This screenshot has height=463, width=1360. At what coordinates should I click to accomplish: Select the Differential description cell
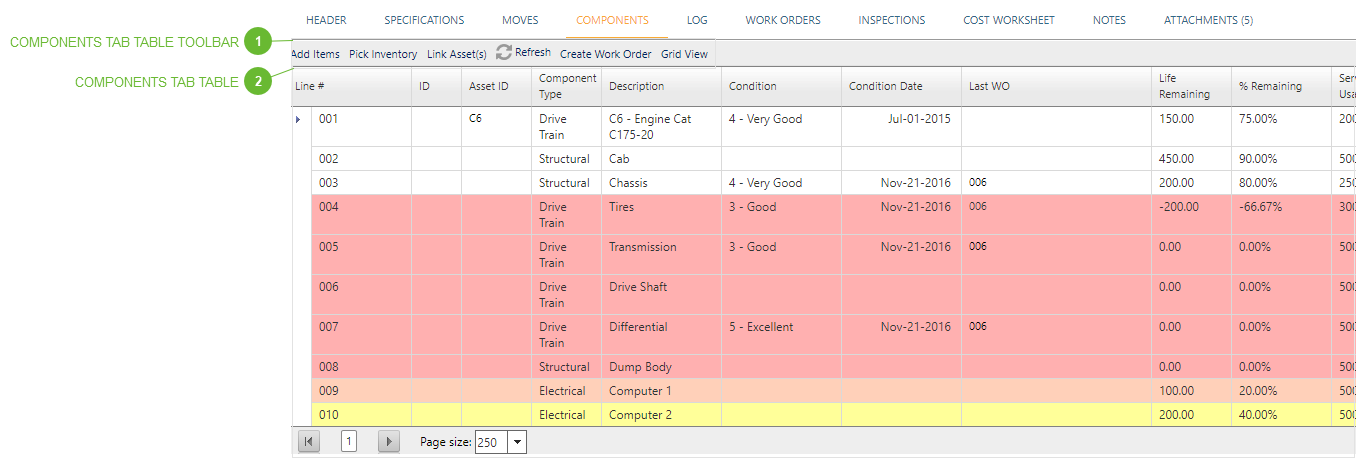pyautogui.click(x=662, y=335)
